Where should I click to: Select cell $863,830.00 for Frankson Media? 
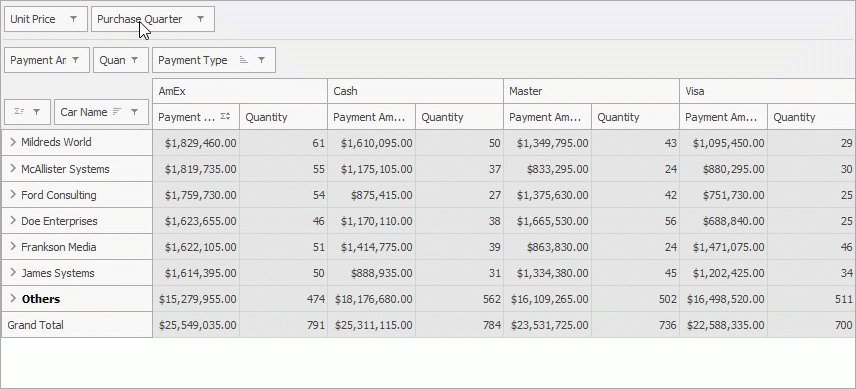coord(548,247)
